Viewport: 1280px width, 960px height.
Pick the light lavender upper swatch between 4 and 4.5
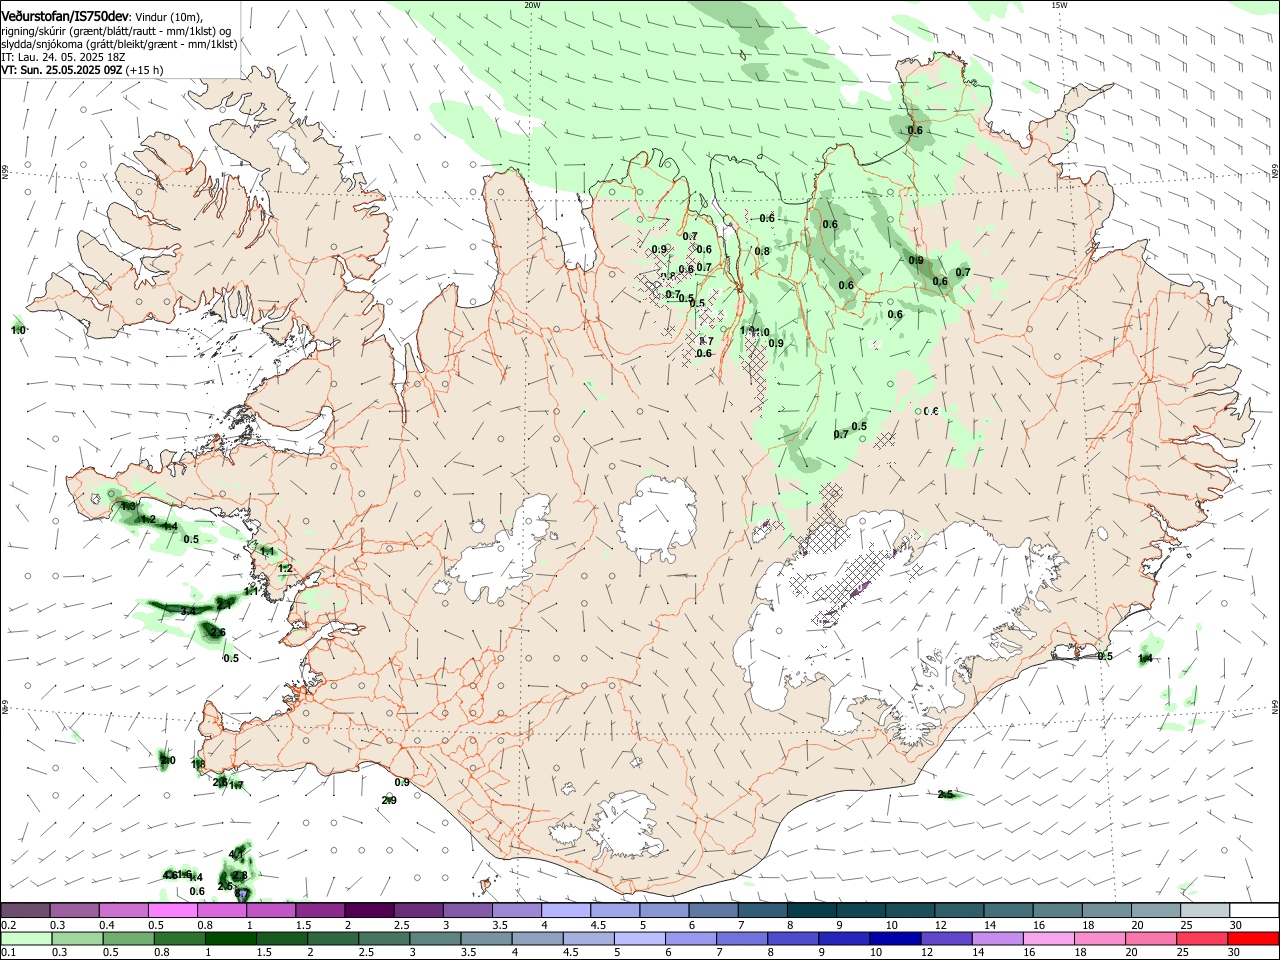pos(566,911)
